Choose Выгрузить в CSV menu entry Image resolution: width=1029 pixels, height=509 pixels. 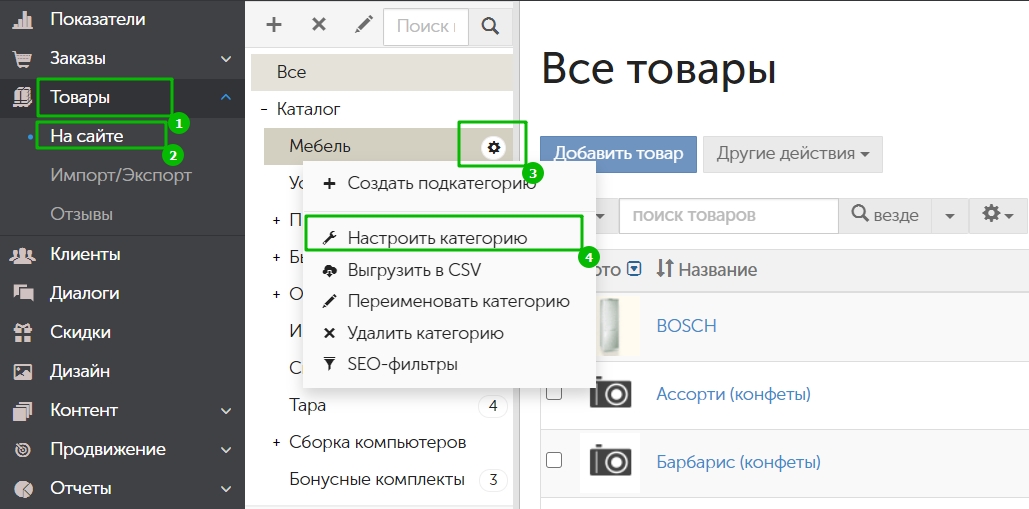coord(414,270)
